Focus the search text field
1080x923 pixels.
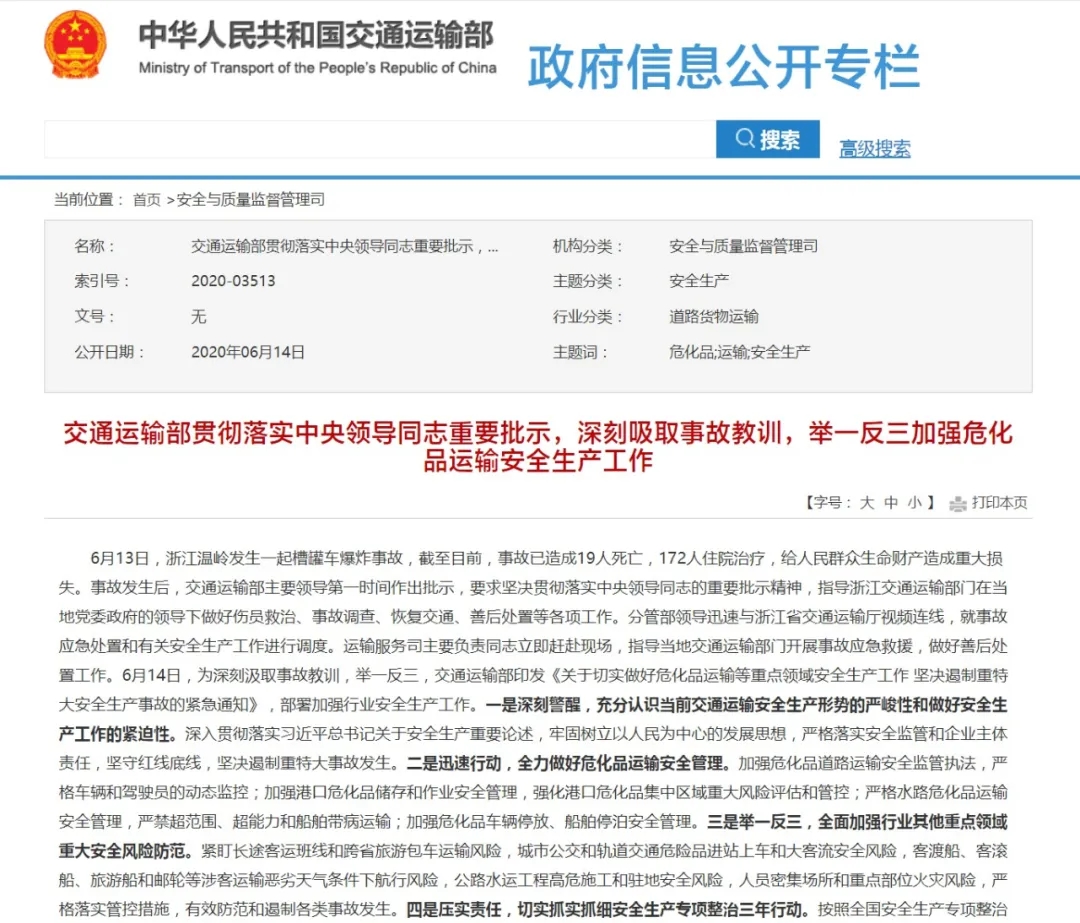point(380,139)
